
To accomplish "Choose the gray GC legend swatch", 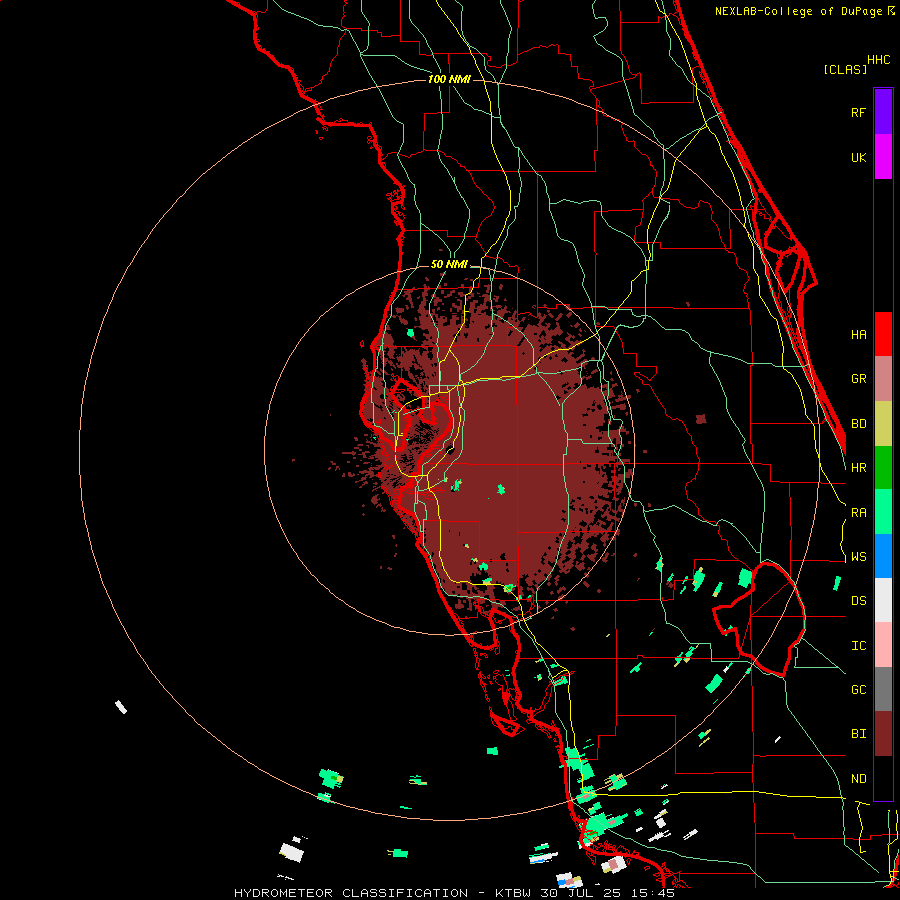I will pyautogui.click(x=883, y=689).
